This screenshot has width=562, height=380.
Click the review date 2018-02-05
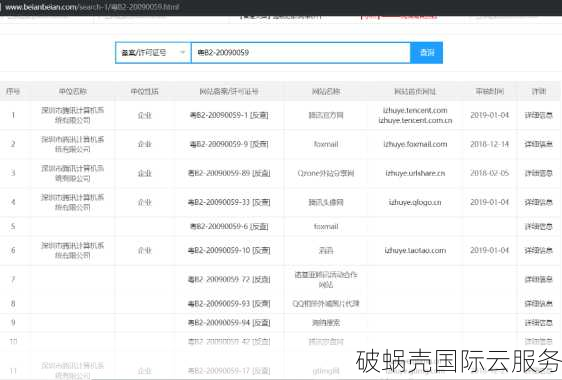tap(489, 173)
